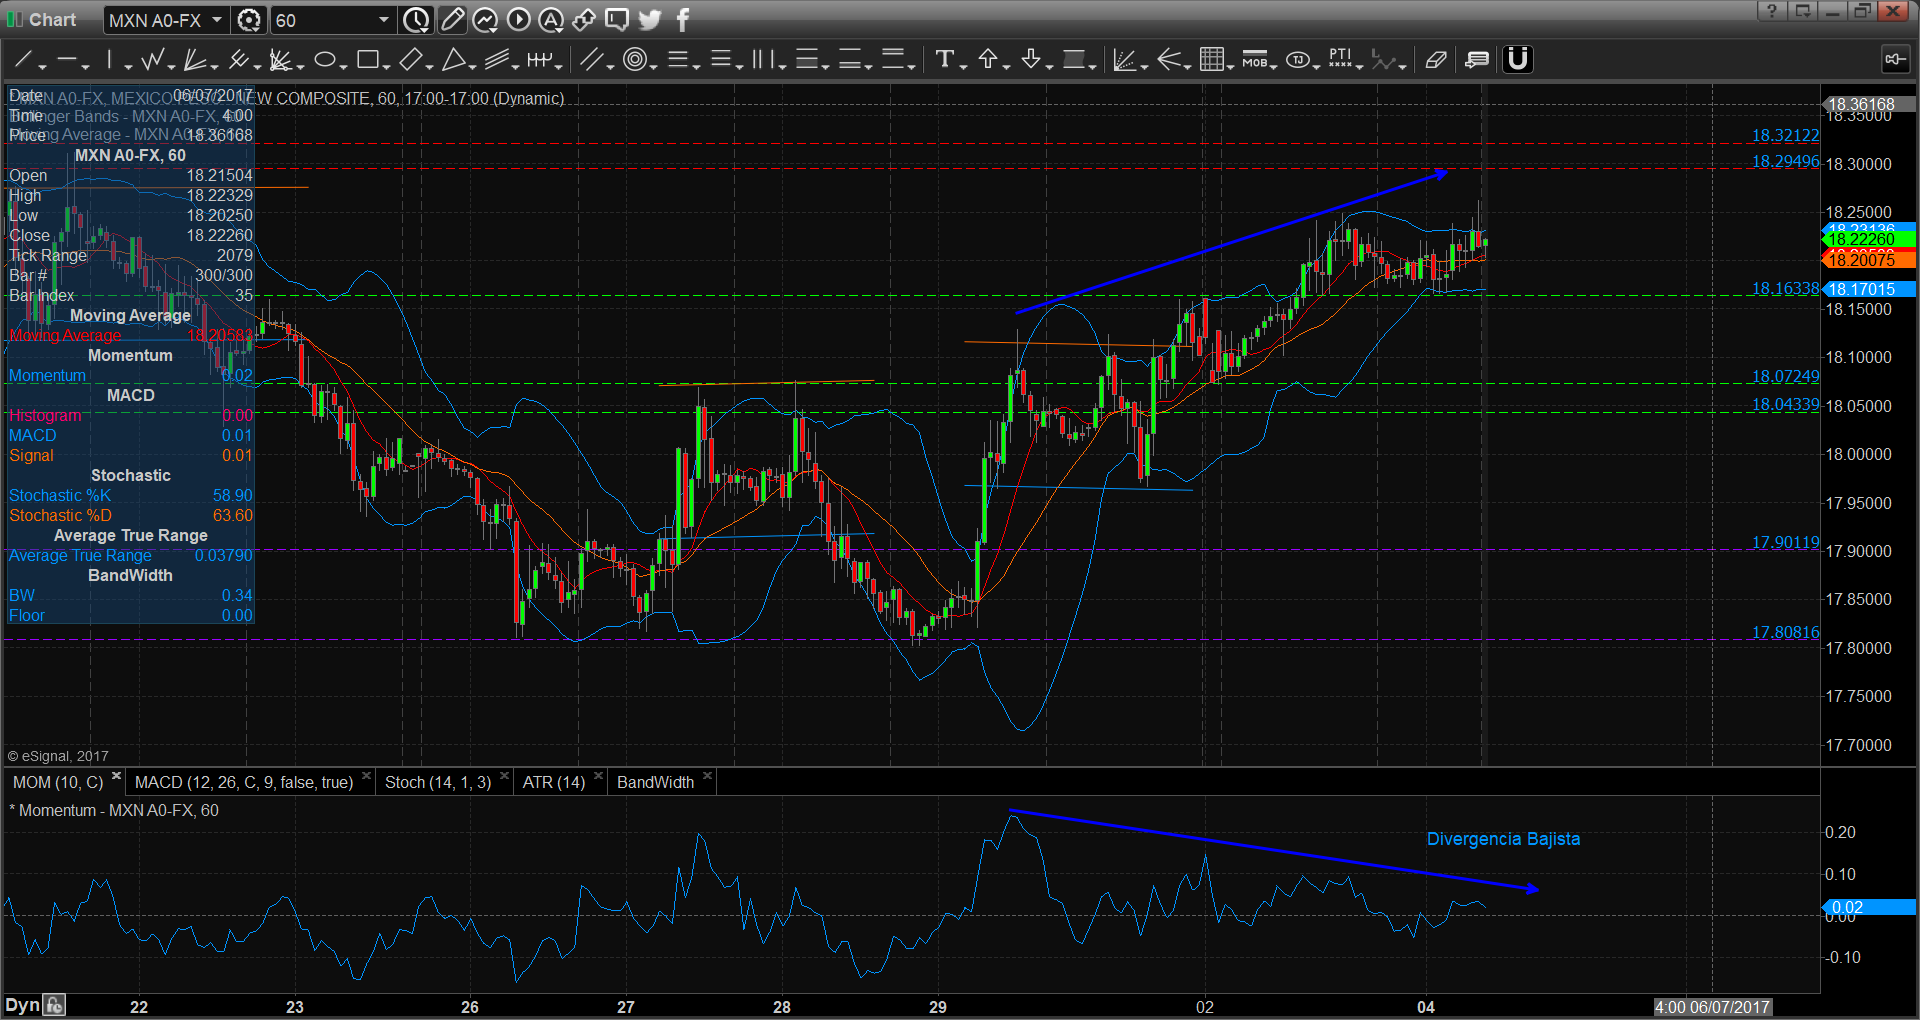This screenshot has height=1020, width=1920.
Task: Click the chat bubble comment icon
Action: click(x=617, y=19)
